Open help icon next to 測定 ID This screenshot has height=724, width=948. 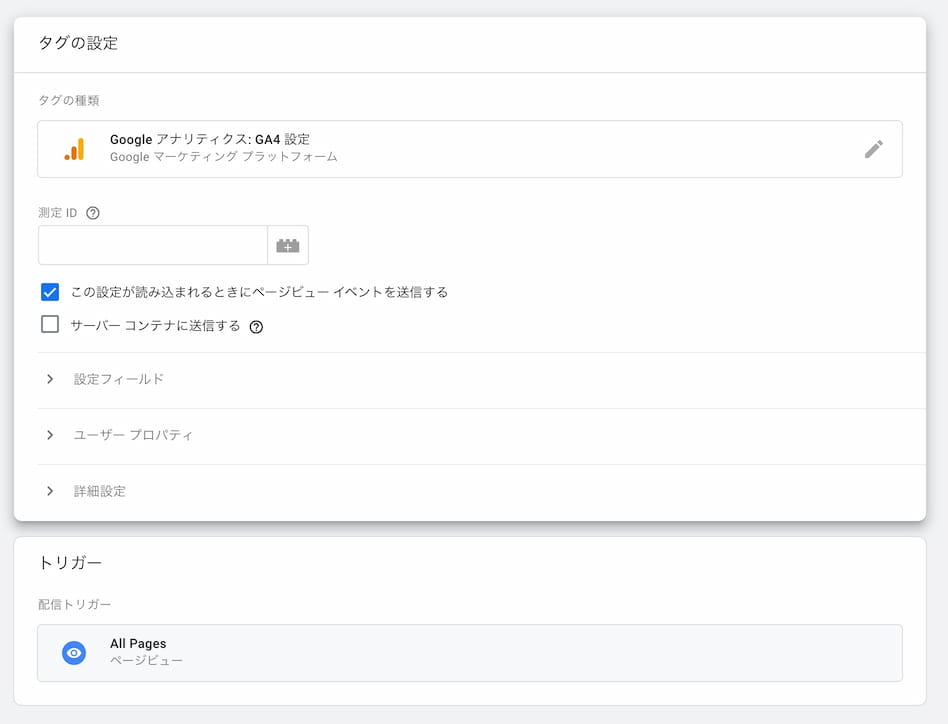coord(93,213)
